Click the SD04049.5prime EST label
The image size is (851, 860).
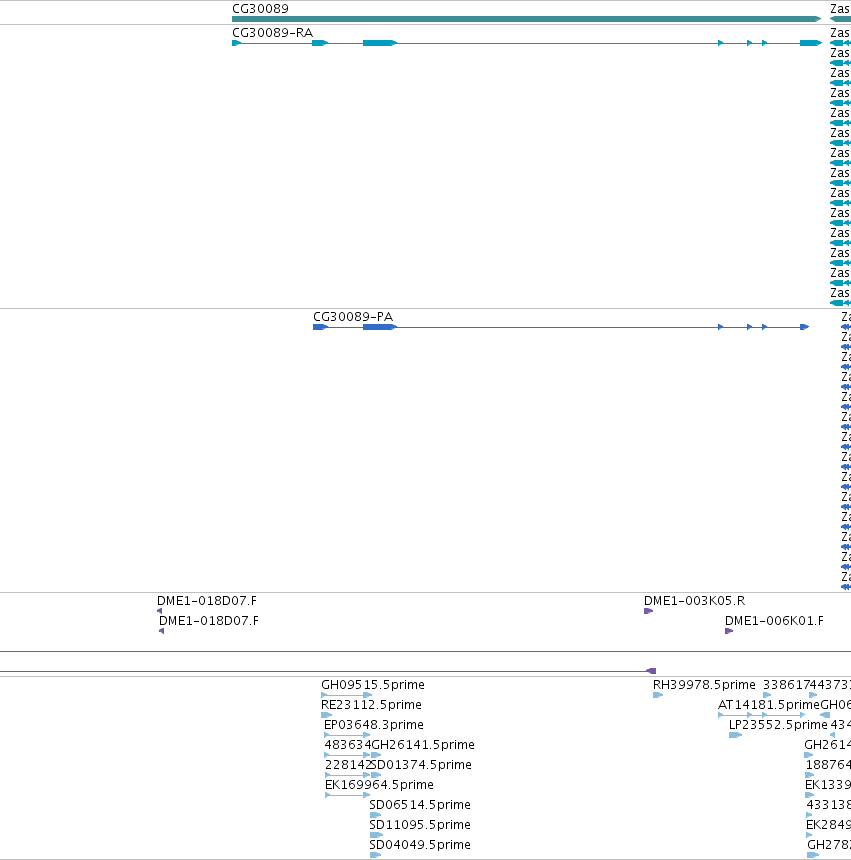point(419,845)
